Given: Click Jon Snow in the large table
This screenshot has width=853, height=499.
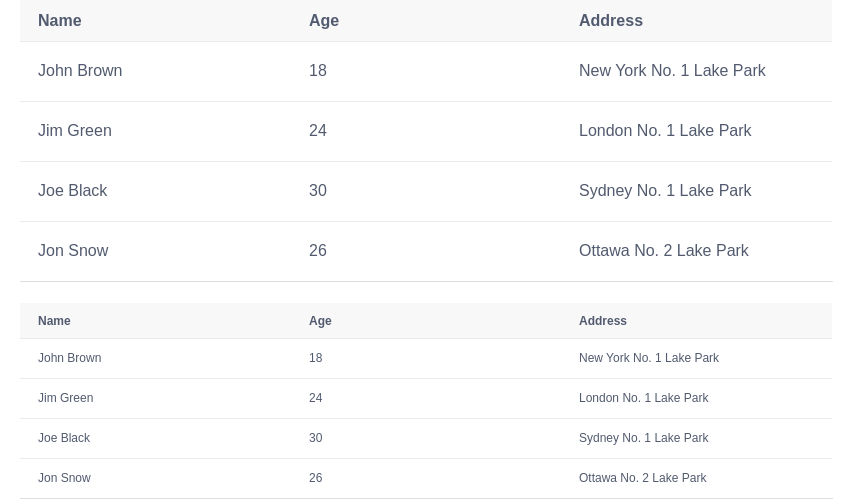Looking at the screenshot, I should [x=73, y=251].
